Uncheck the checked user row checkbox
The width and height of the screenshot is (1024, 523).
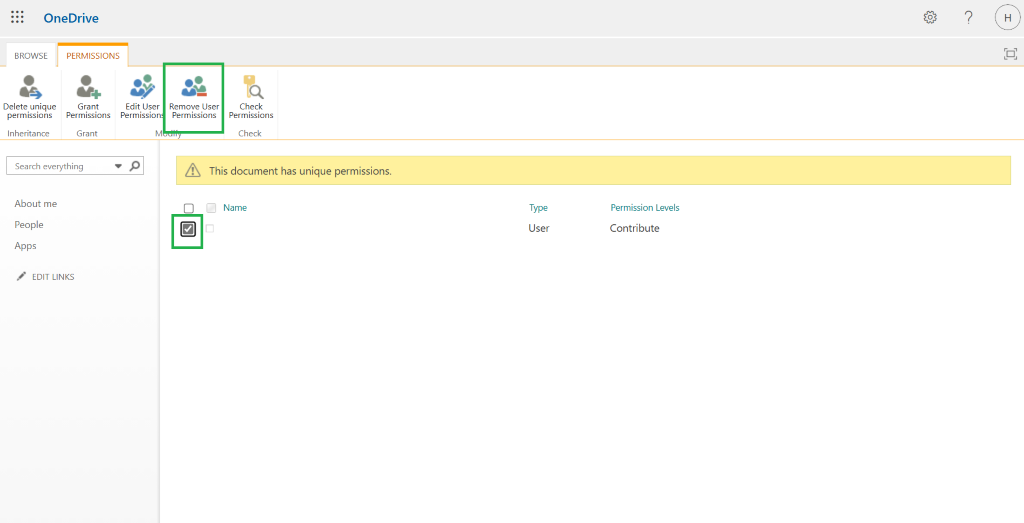(x=188, y=229)
